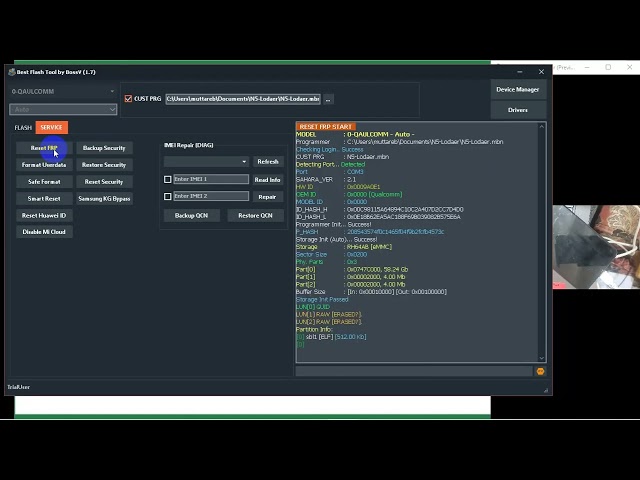Screen dimensions: 640x480
Task: Switch to the FLASH tab
Action: 23,127
